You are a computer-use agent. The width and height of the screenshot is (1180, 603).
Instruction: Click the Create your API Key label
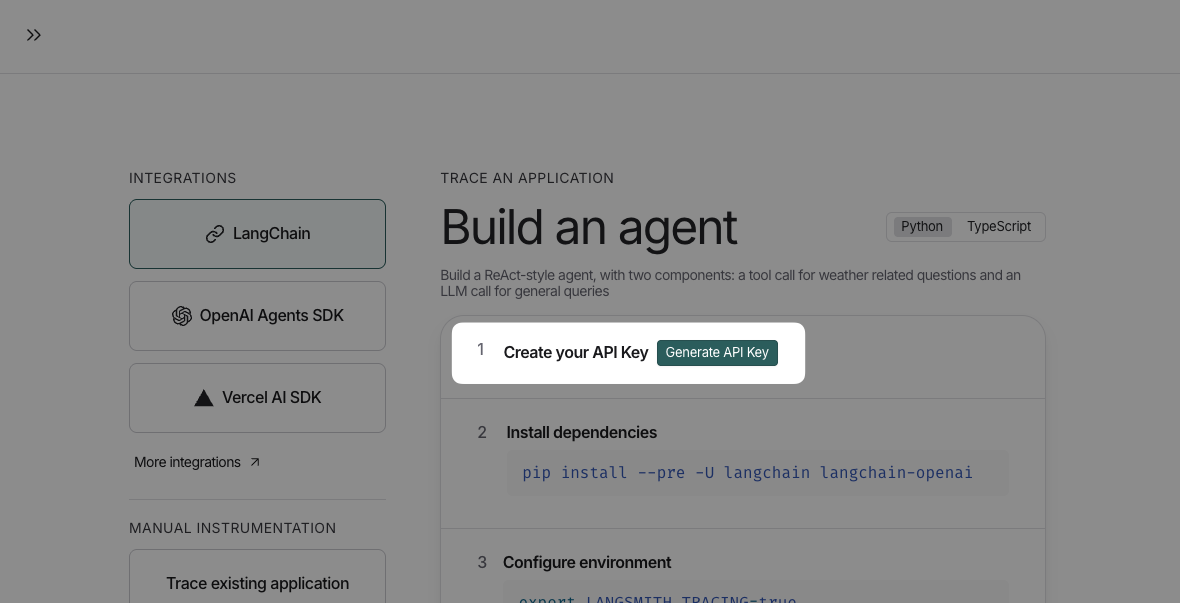pyautogui.click(x=576, y=353)
